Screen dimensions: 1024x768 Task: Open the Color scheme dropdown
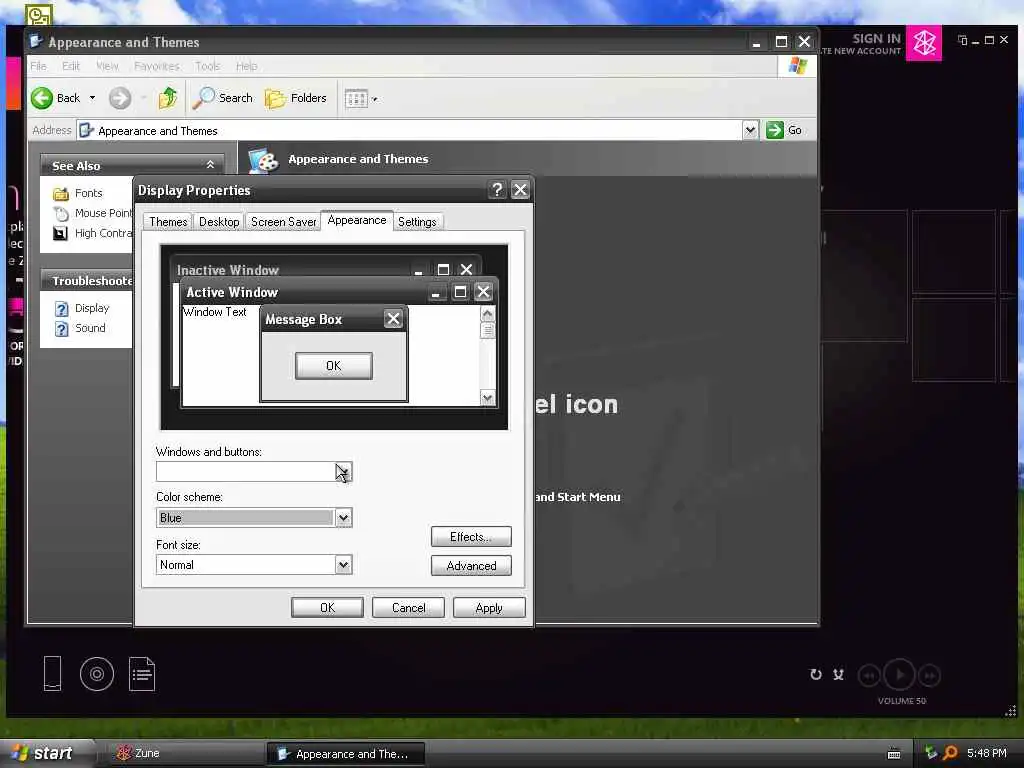(344, 518)
